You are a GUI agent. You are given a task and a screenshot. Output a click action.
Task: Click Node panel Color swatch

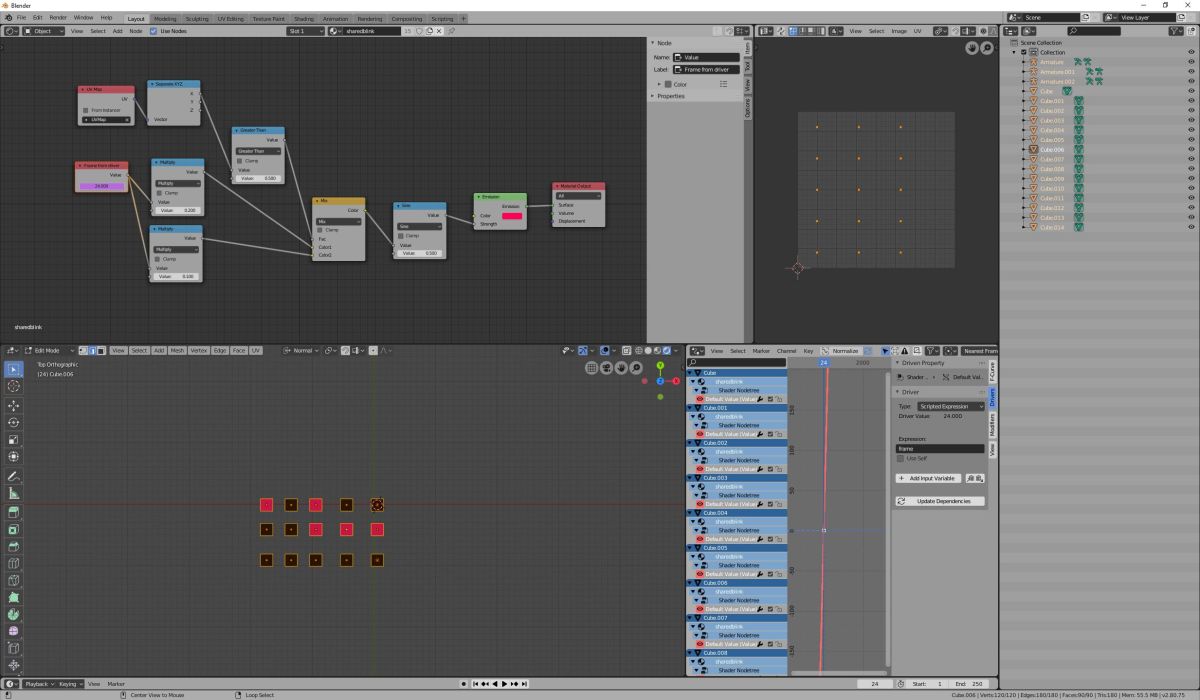tap(668, 84)
